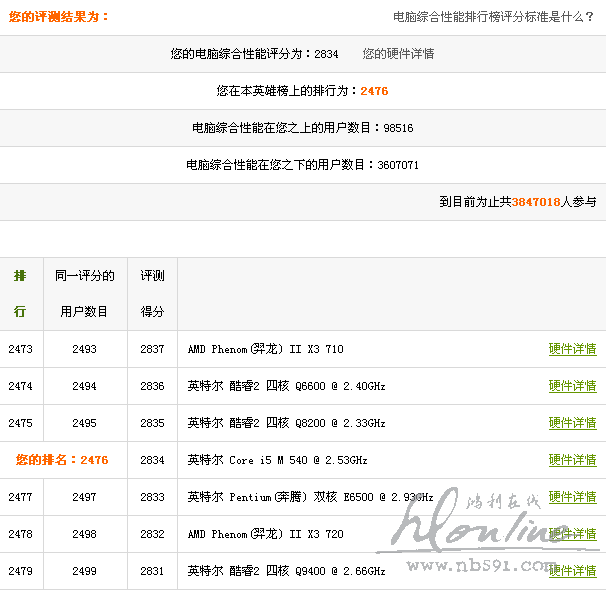The height and width of the screenshot is (590, 606).
Task: Click the 您的硬件详情 link
Action: [398, 54]
